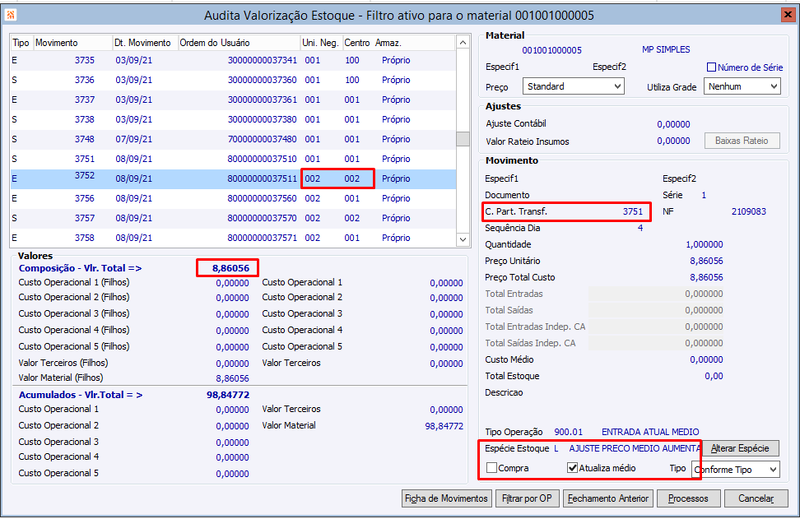
Task: Close the Audita Valorização Estoque window
Action: (788, 15)
